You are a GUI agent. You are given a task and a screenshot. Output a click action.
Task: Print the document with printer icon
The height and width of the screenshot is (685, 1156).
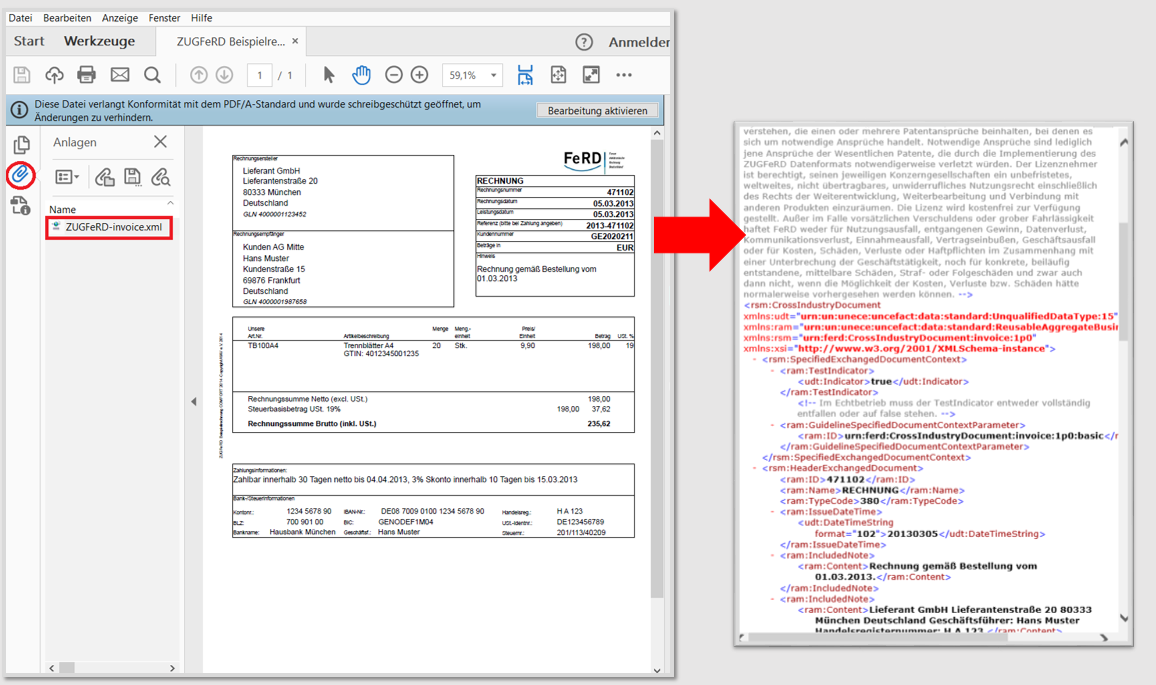[86, 74]
